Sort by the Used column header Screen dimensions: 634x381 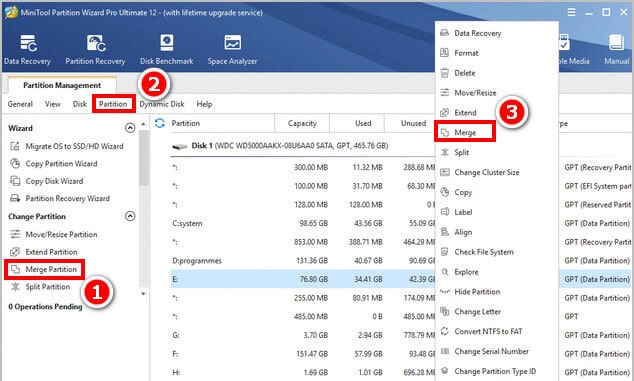(x=363, y=123)
